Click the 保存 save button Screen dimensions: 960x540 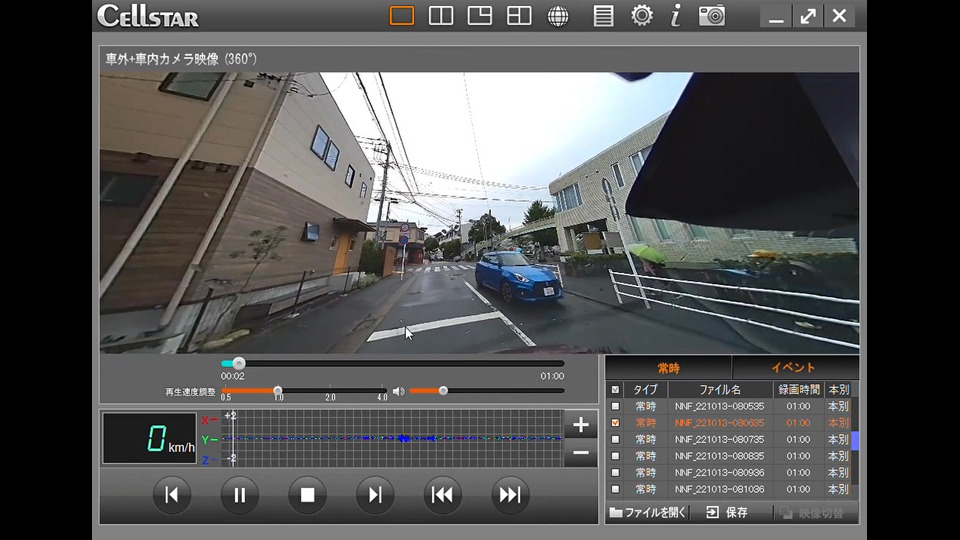(727, 512)
